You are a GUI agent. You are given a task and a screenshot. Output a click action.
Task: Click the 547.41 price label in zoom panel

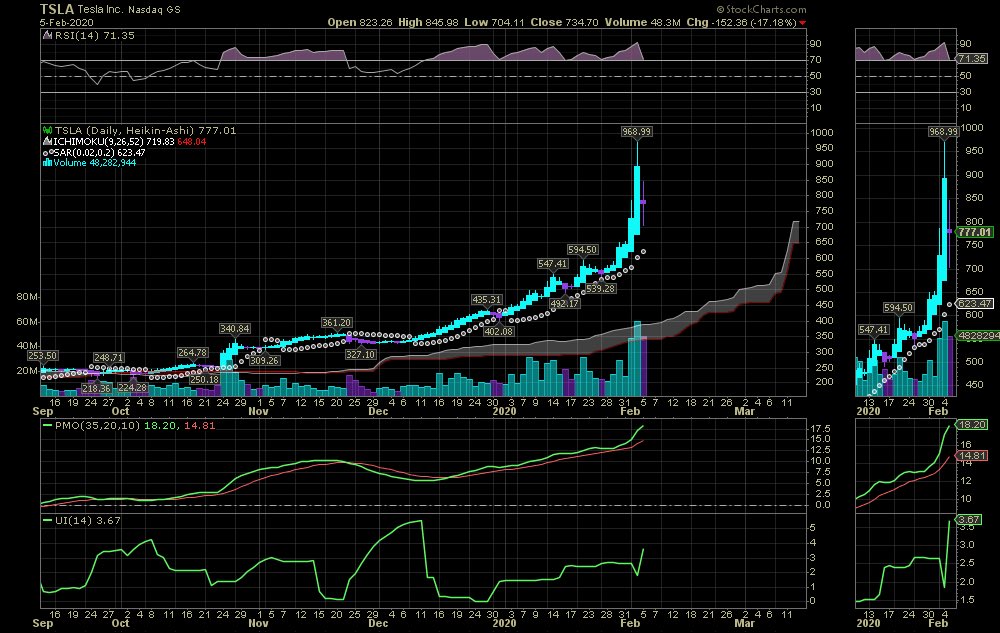coord(873,330)
